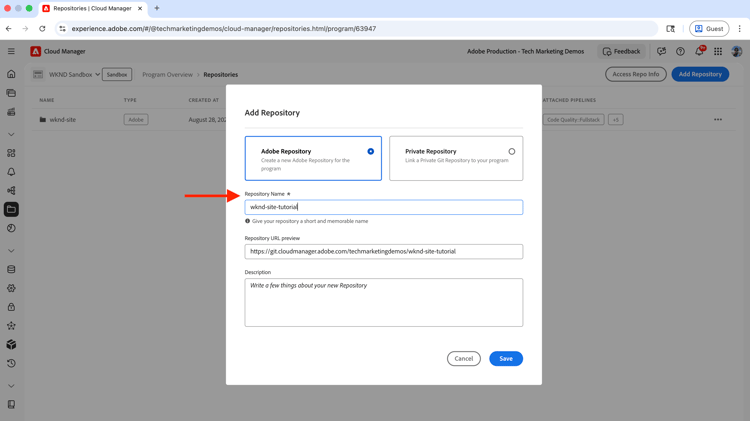Open the pipelines icon in sidebar
Image resolution: width=750 pixels, height=421 pixels.
(x=11, y=190)
